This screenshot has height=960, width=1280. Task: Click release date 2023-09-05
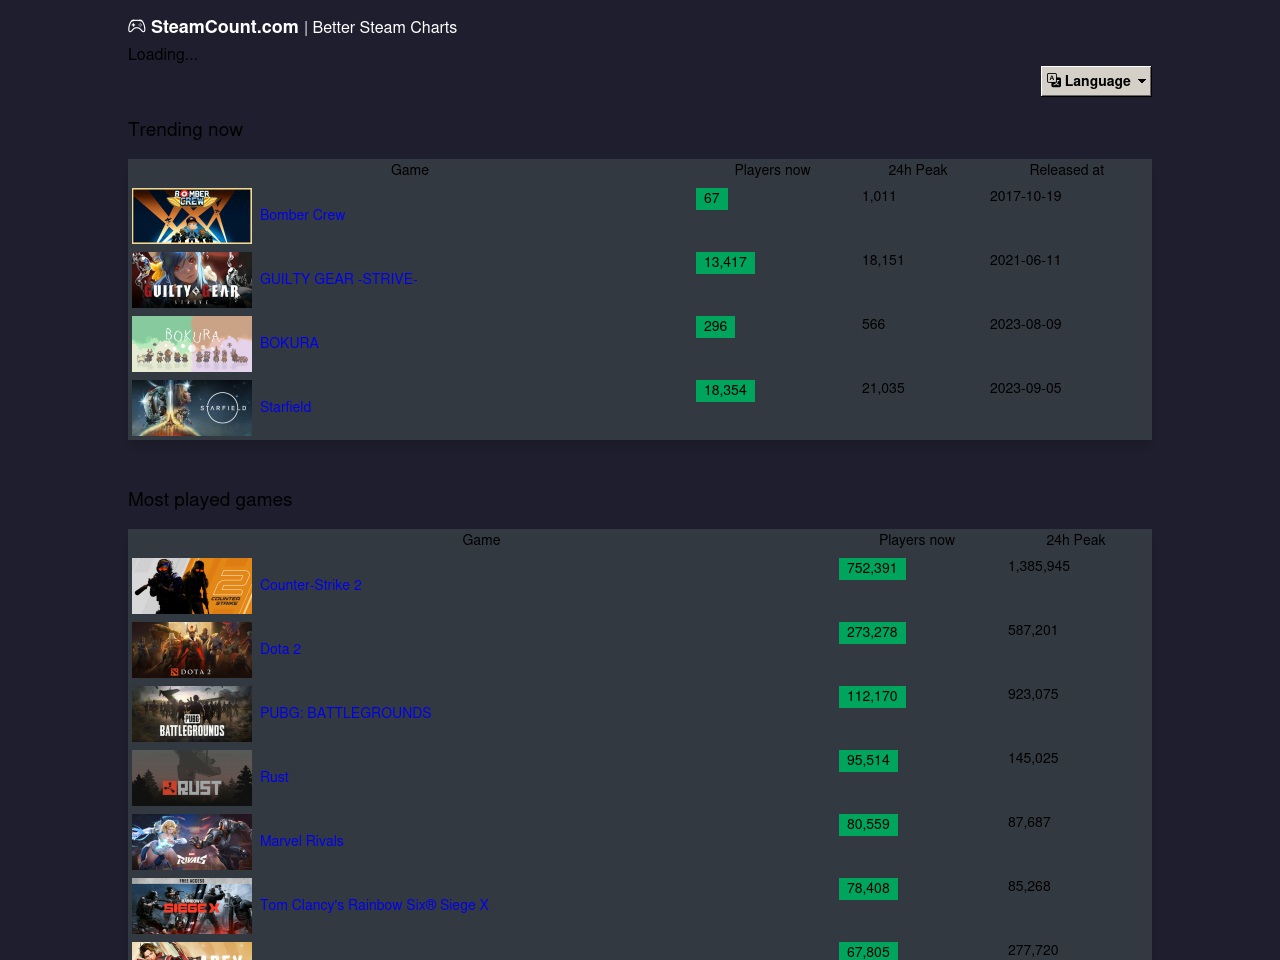(x=1025, y=388)
